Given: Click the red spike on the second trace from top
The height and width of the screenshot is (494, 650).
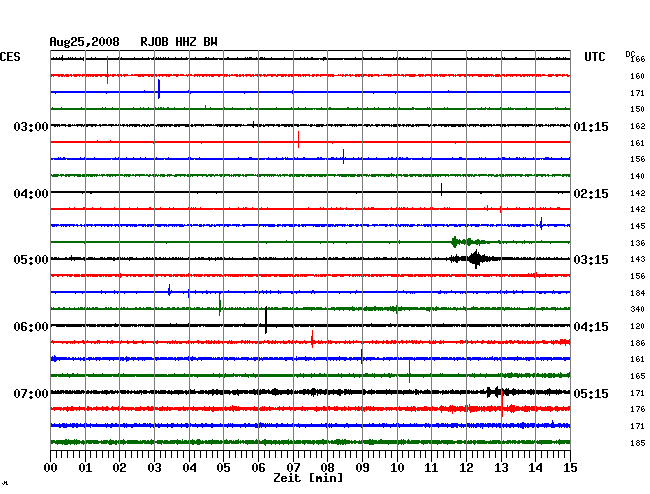Looking at the screenshot, I should pos(107,70).
